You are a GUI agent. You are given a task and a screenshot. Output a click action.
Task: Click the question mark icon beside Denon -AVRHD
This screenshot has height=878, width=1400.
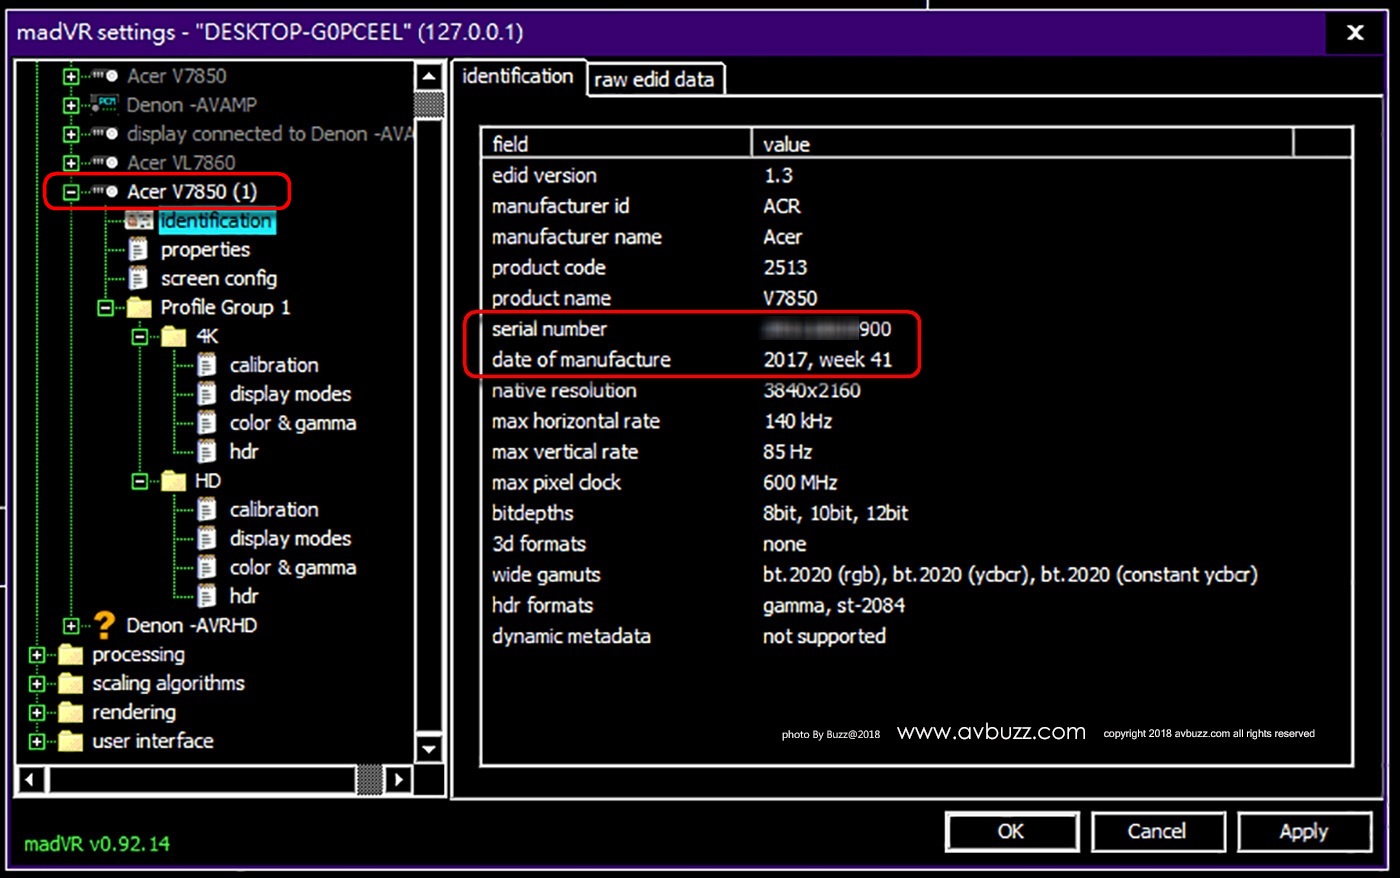pos(104,626)
